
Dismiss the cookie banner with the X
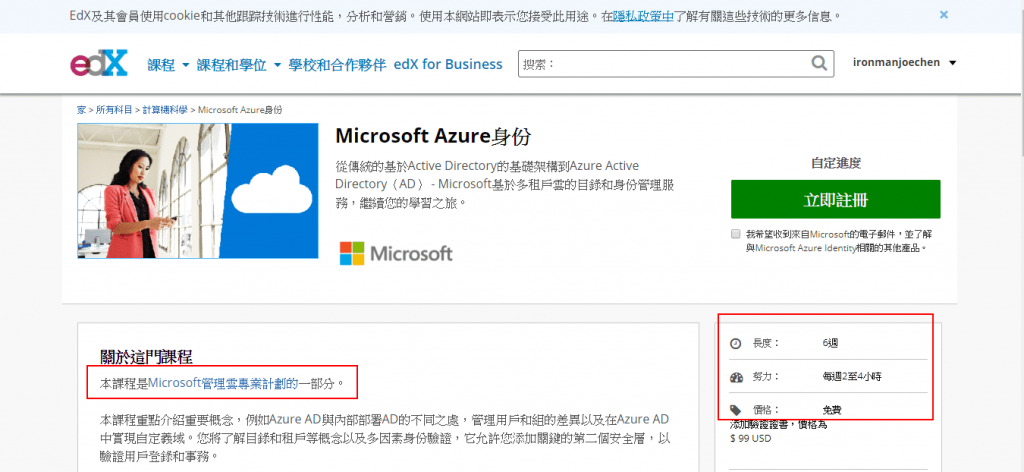(x=944, y=14)
